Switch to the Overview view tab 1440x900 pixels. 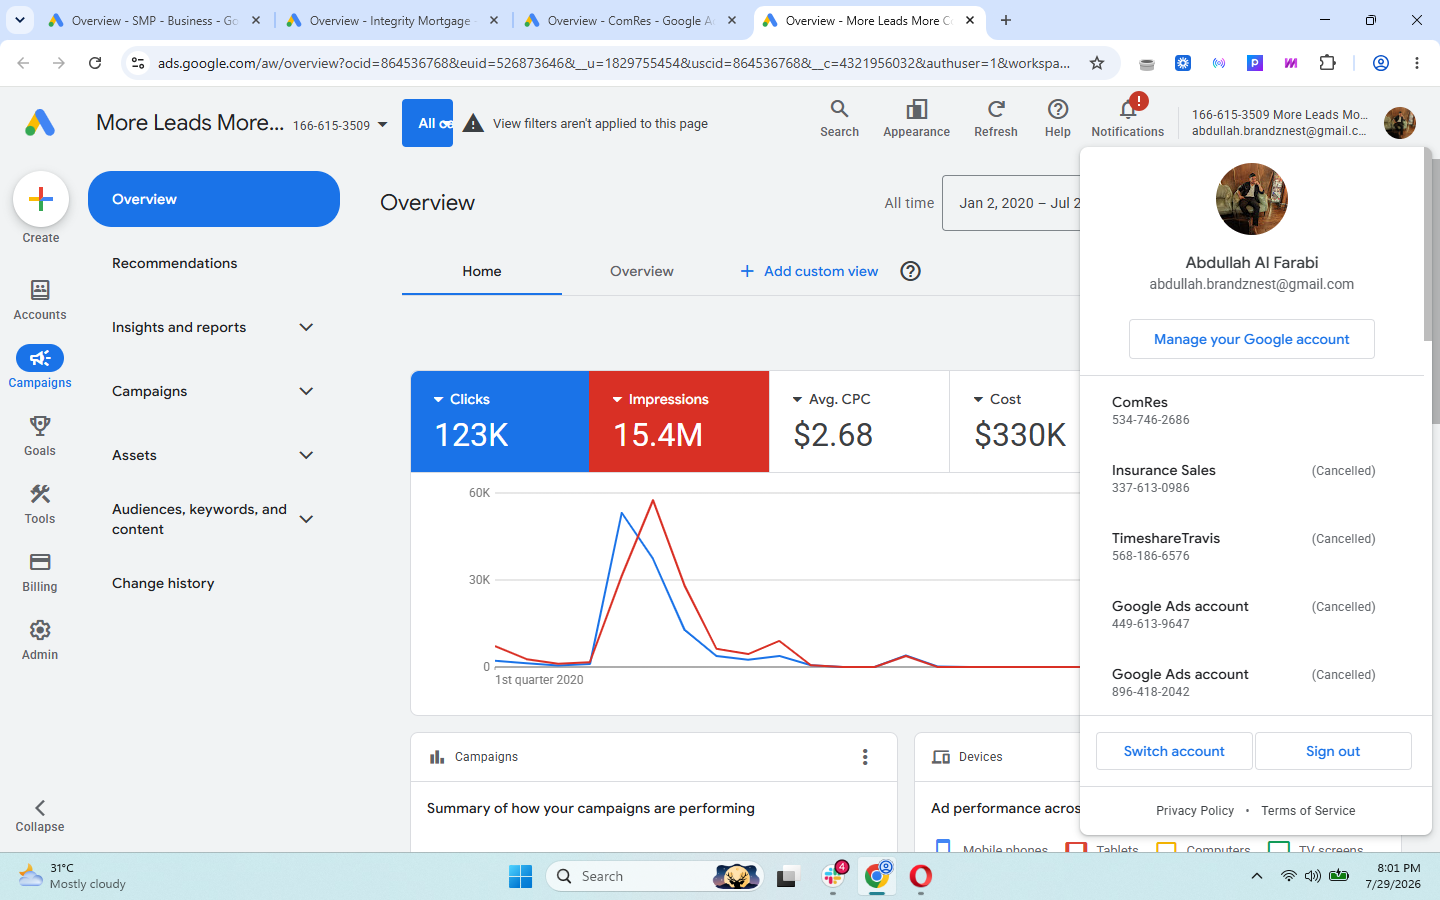point(642,271)
